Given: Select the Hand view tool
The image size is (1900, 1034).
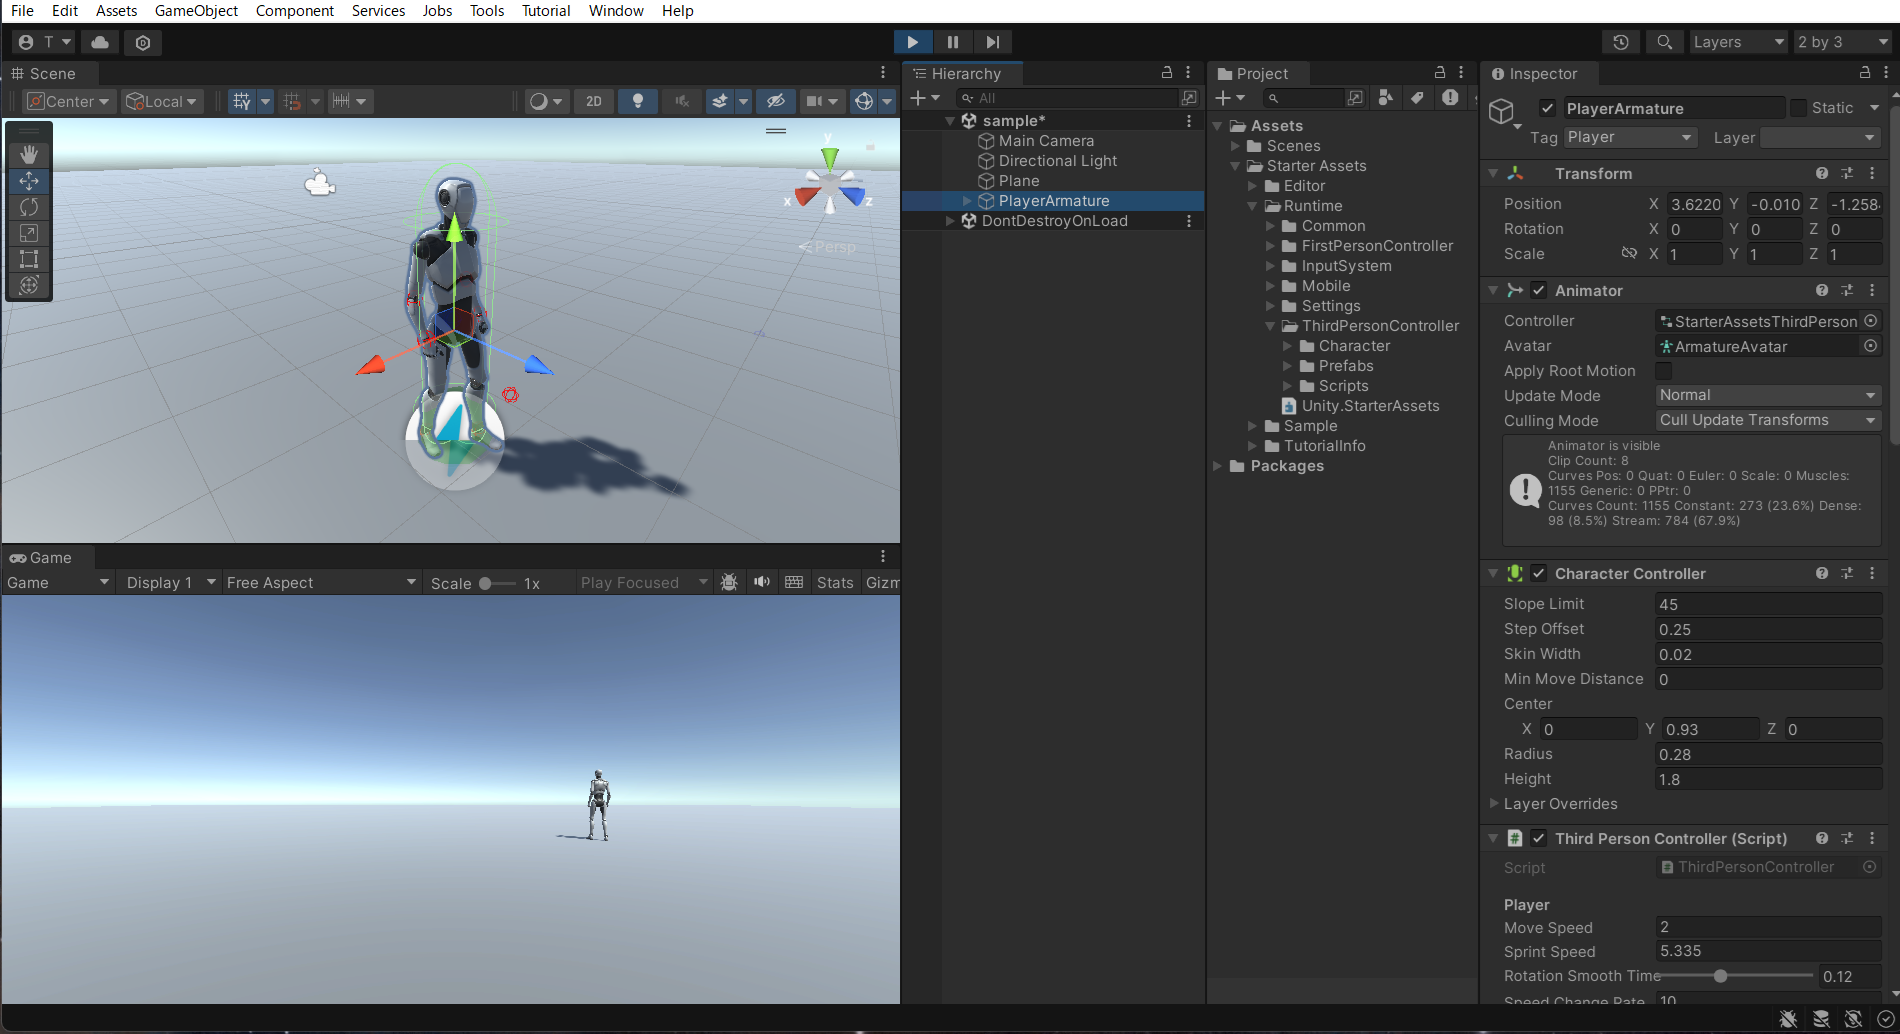Looking at the screenshot, I should pyautogui.click(x=29, y=154).
